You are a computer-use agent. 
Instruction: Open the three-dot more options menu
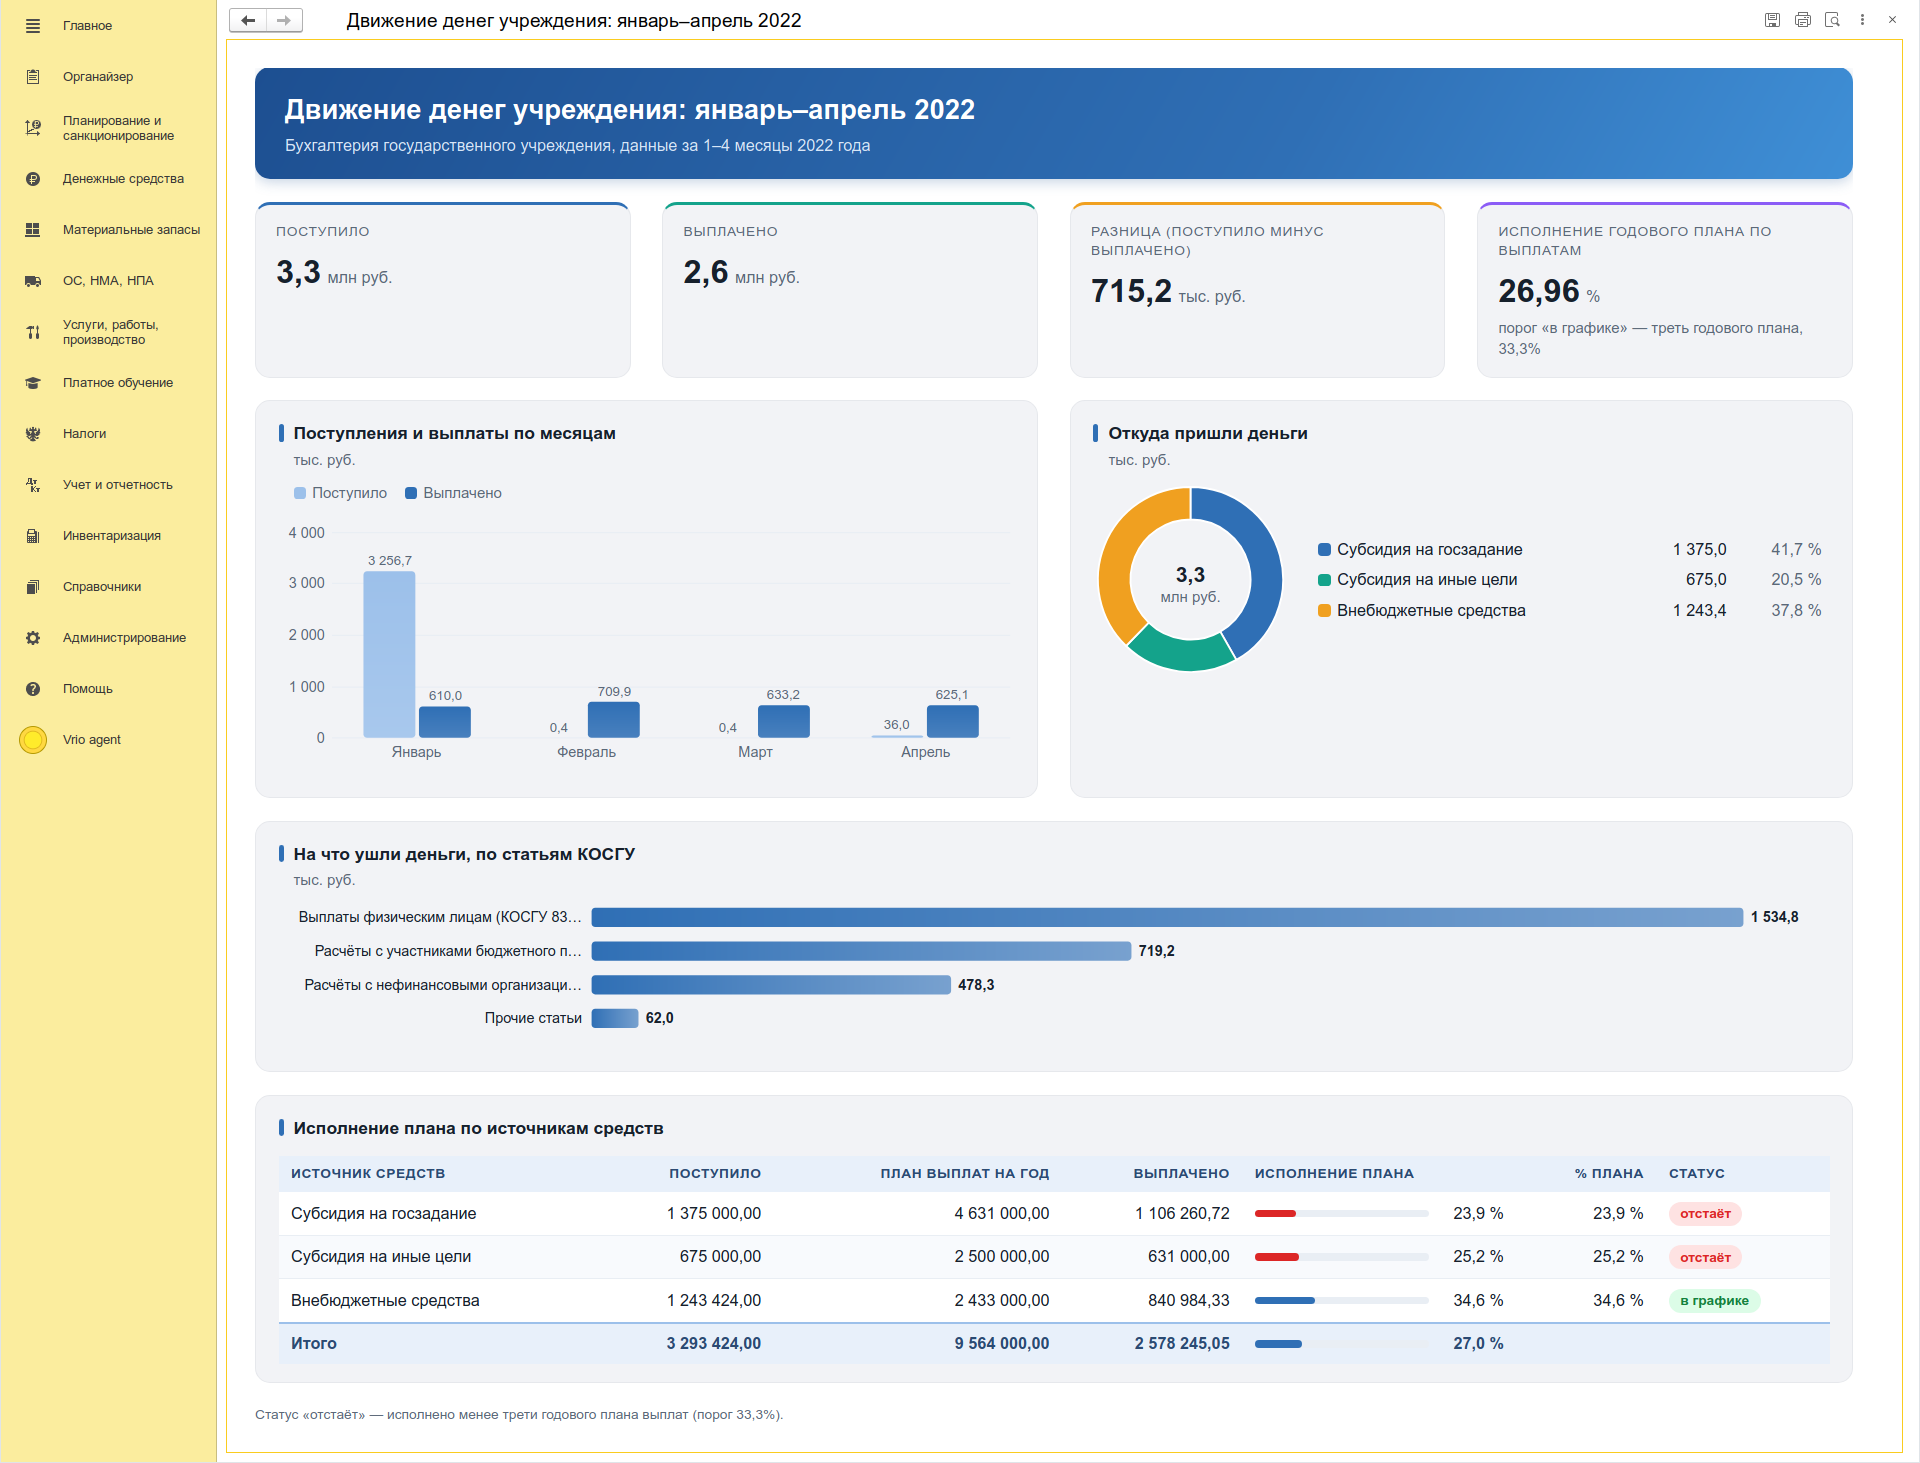(x=1862, y=20)
